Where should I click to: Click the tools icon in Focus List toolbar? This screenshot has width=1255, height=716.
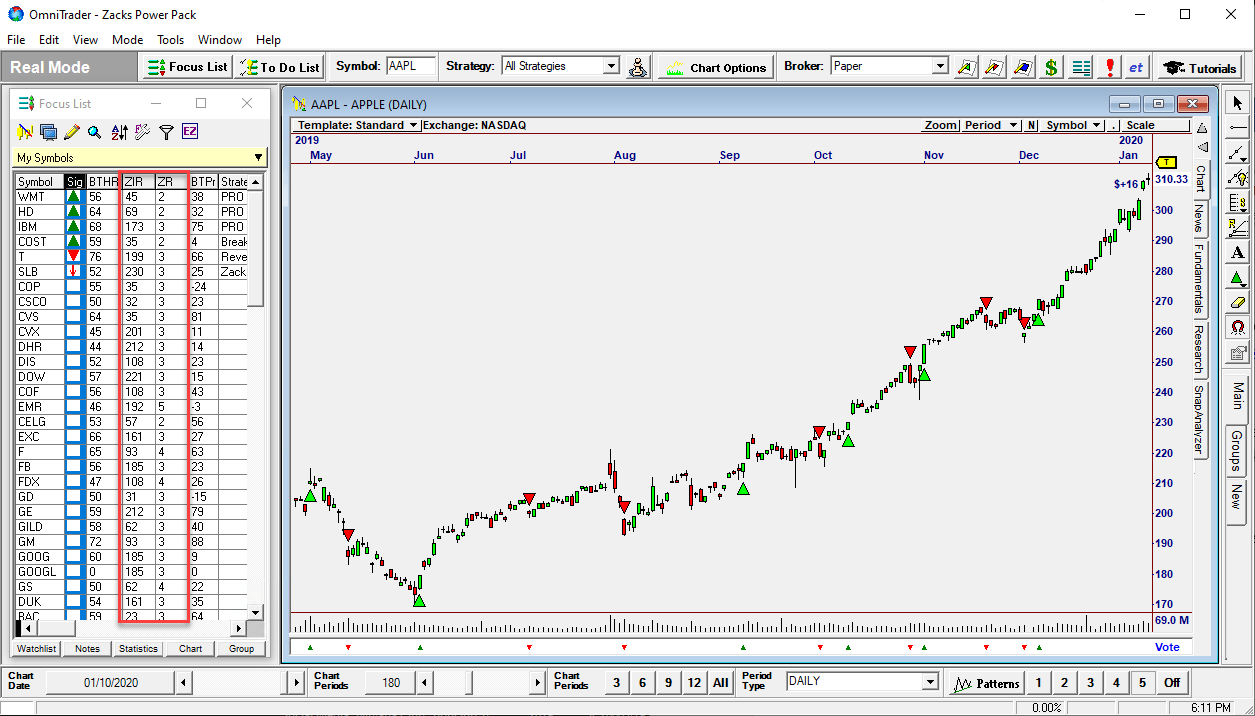pyautogui.click(x=142, y=132)
